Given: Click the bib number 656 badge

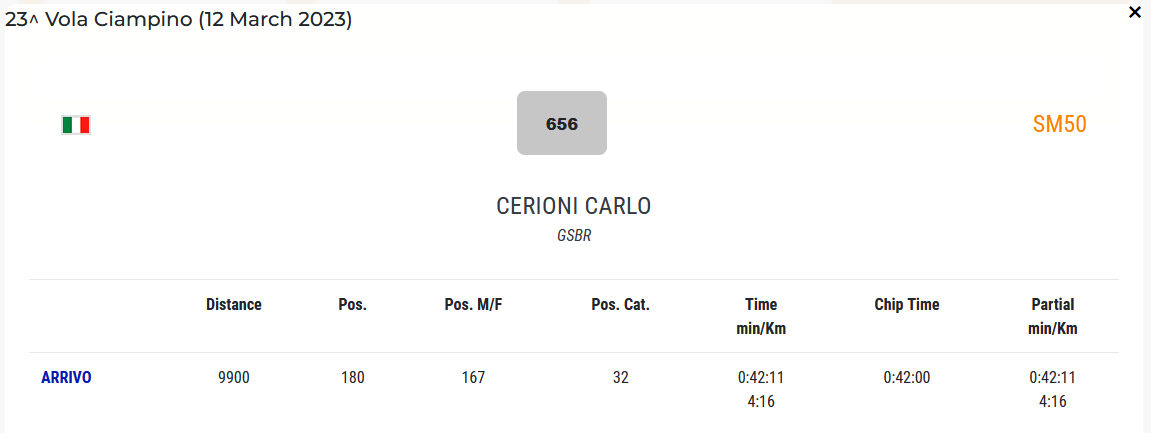Looking at the screenshot, I should pos(562,124).
